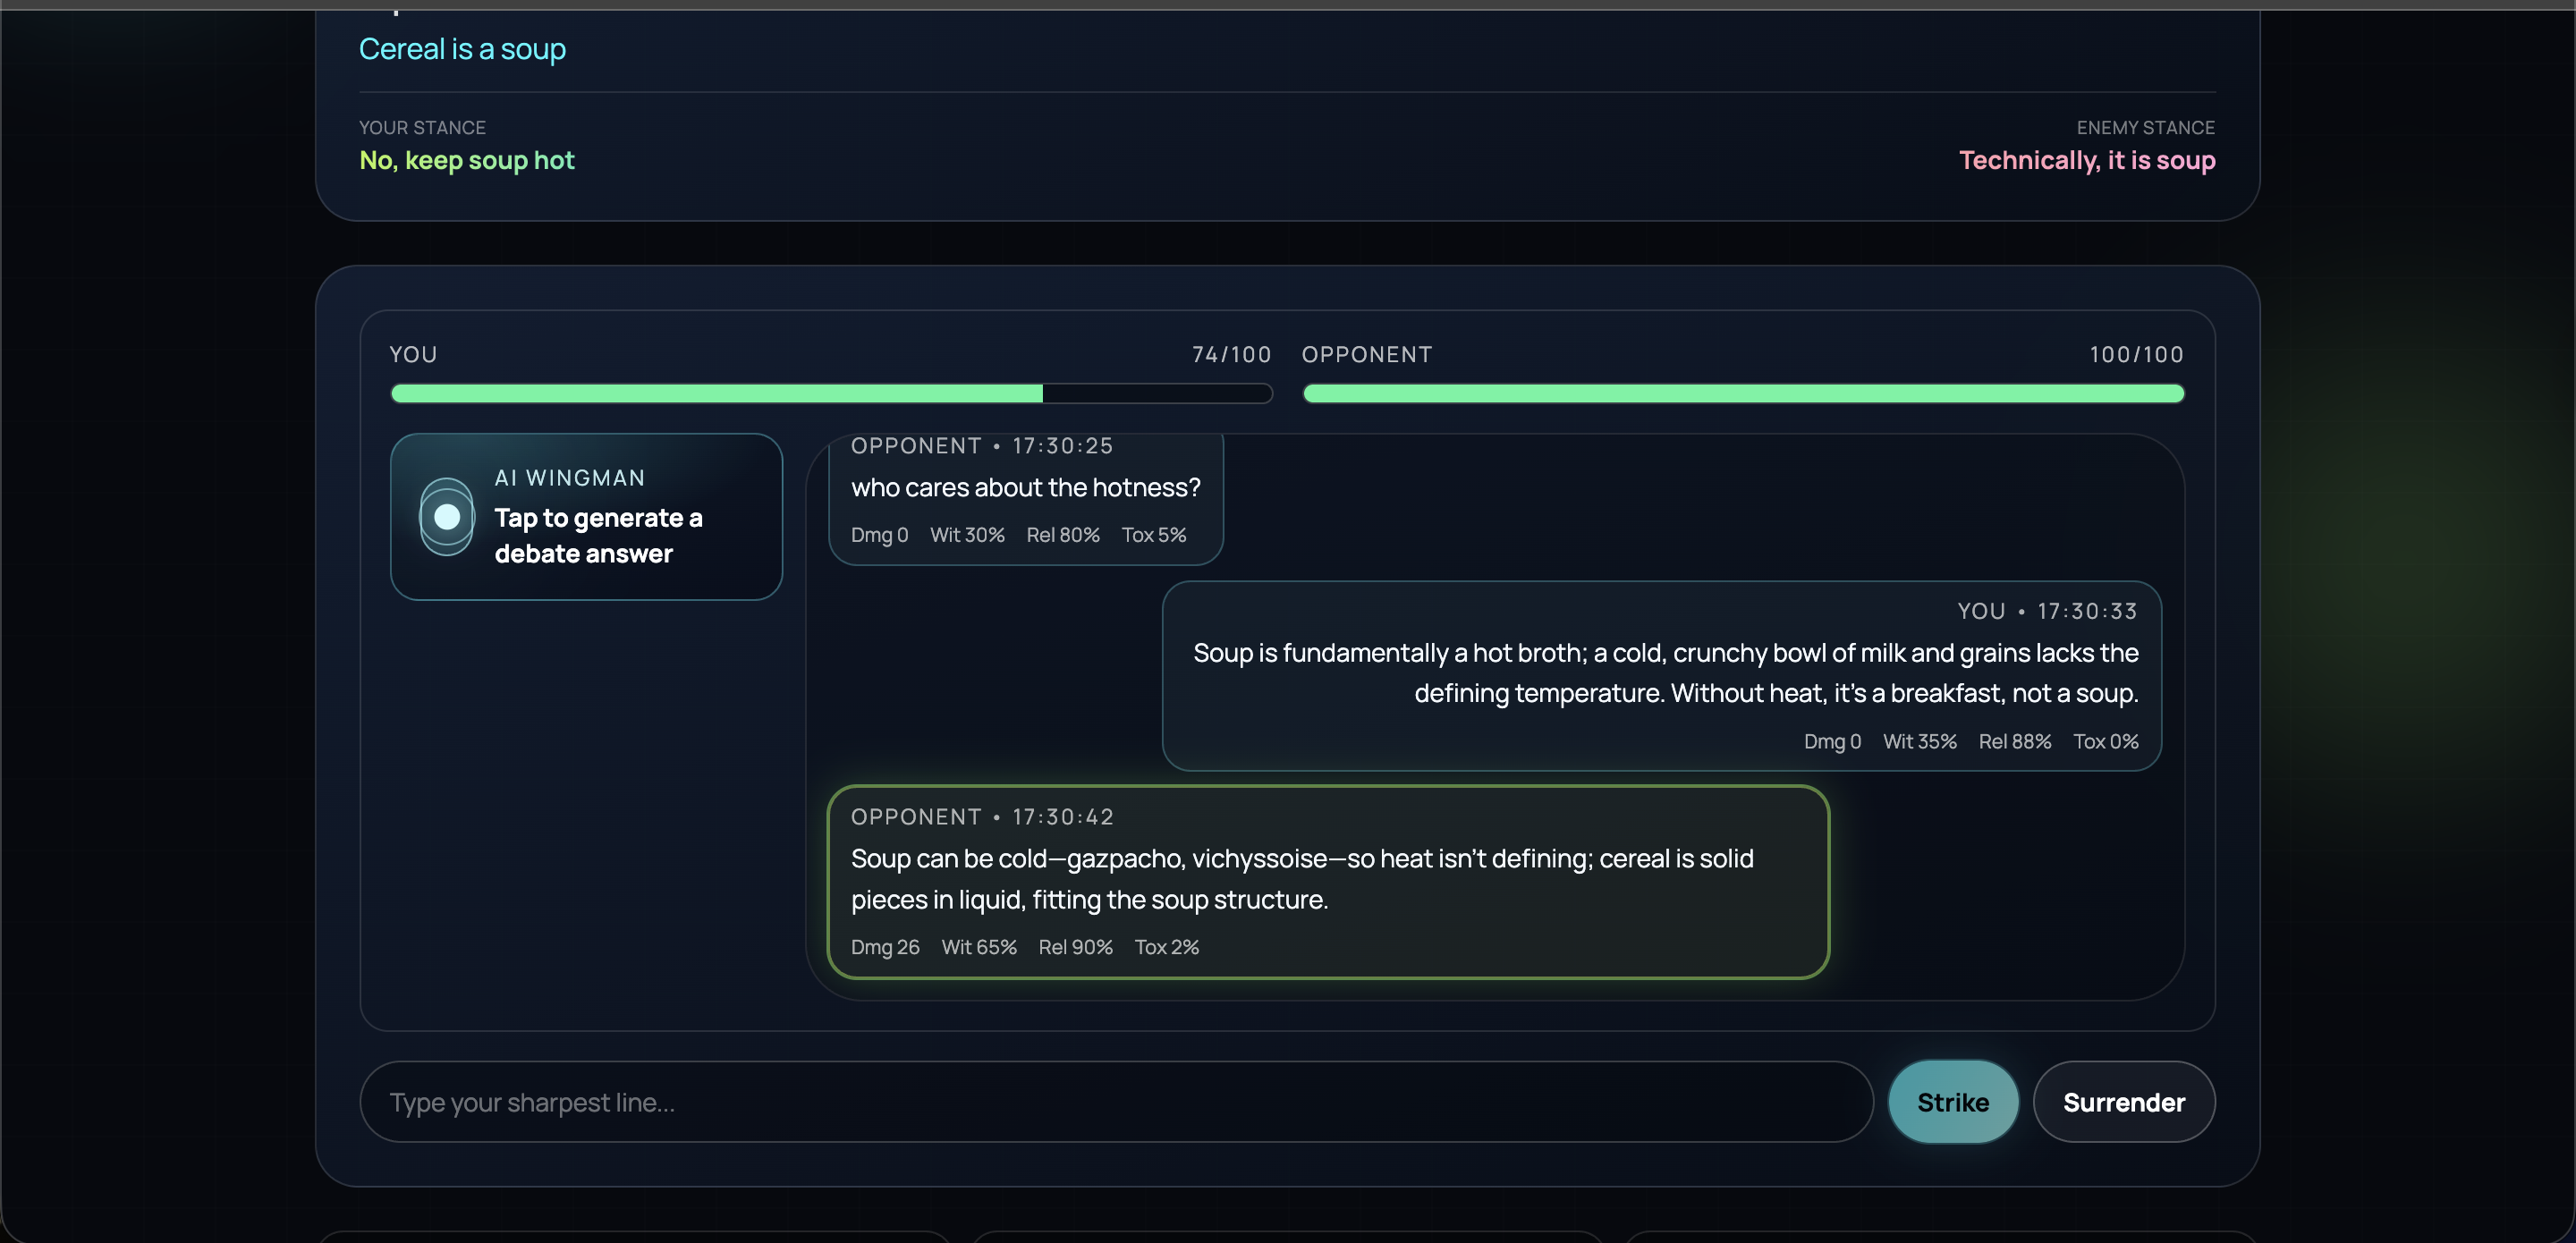Click 'Technically, it is soup' enemy stance
This screenshot has width=2576, height=1243.
pyautogui.click(x=2086, y=160)
